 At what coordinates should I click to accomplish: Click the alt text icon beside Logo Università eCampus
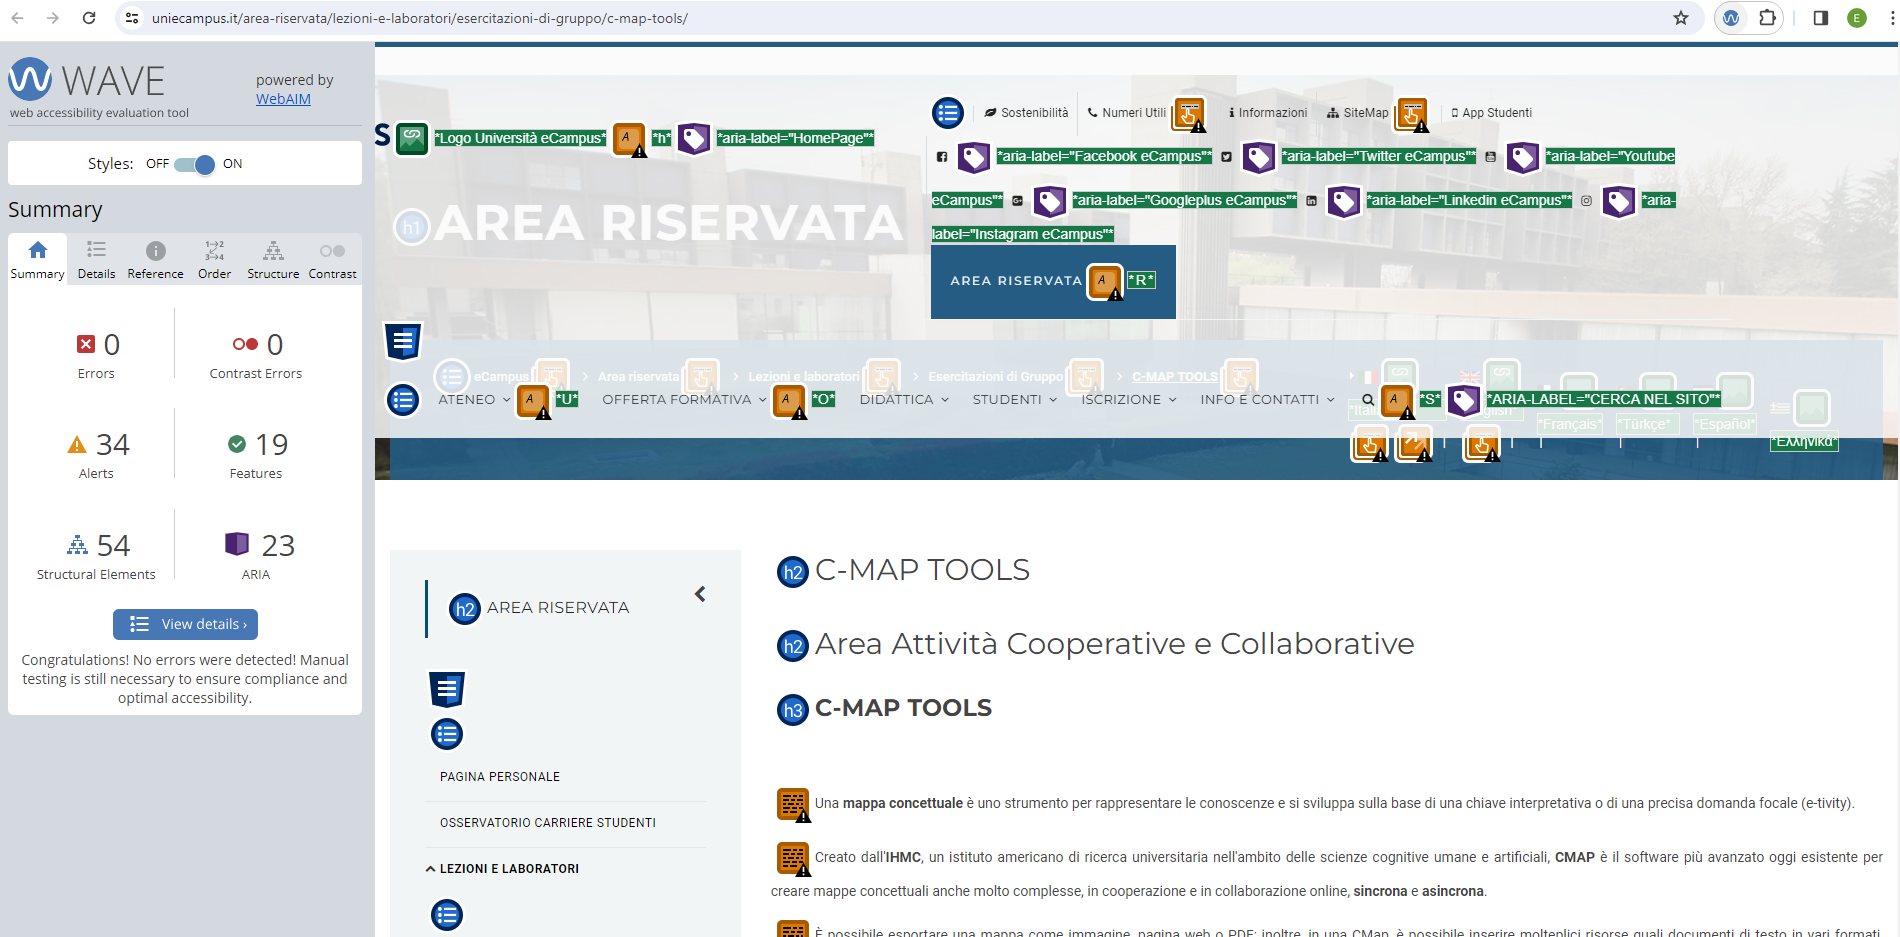point(412,138)
